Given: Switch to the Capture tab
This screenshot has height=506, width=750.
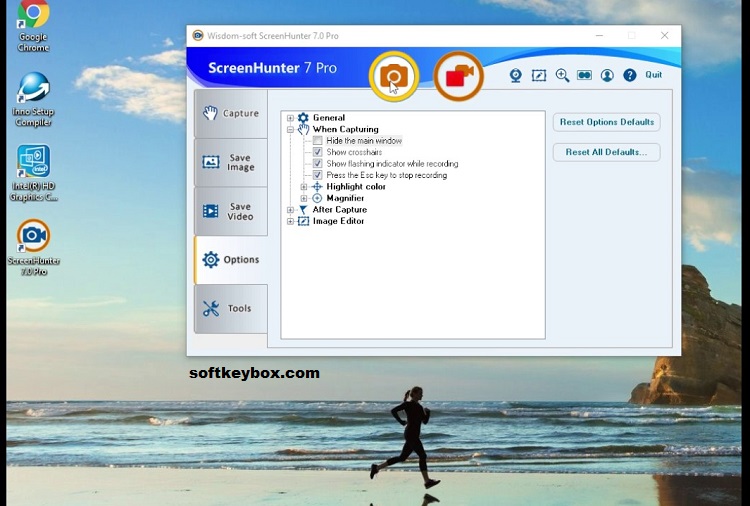Looking at the screenshot, I should (x=231, y=113).
